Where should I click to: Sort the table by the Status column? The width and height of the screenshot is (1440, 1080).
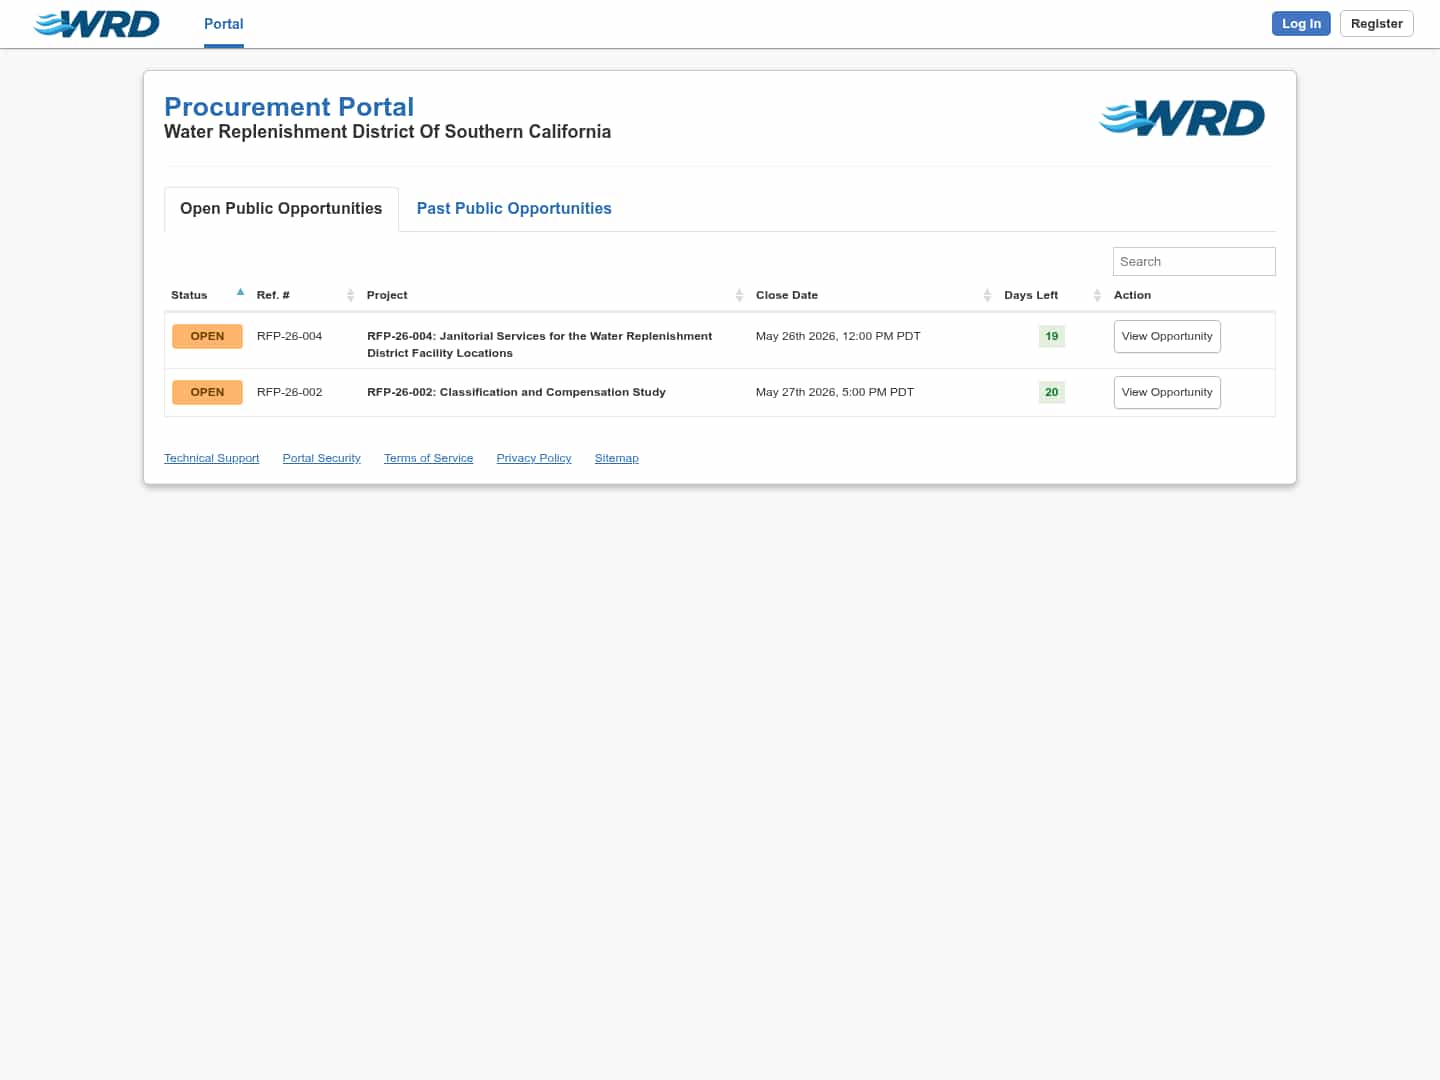(207, 295)
